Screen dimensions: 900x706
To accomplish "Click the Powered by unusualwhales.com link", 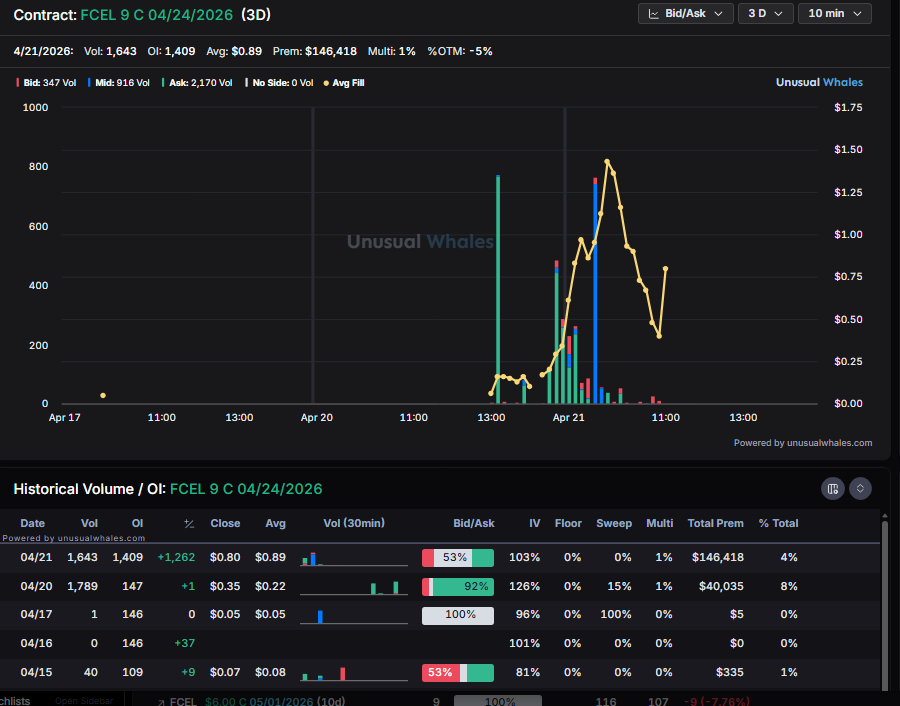I will tap(803, 442).
